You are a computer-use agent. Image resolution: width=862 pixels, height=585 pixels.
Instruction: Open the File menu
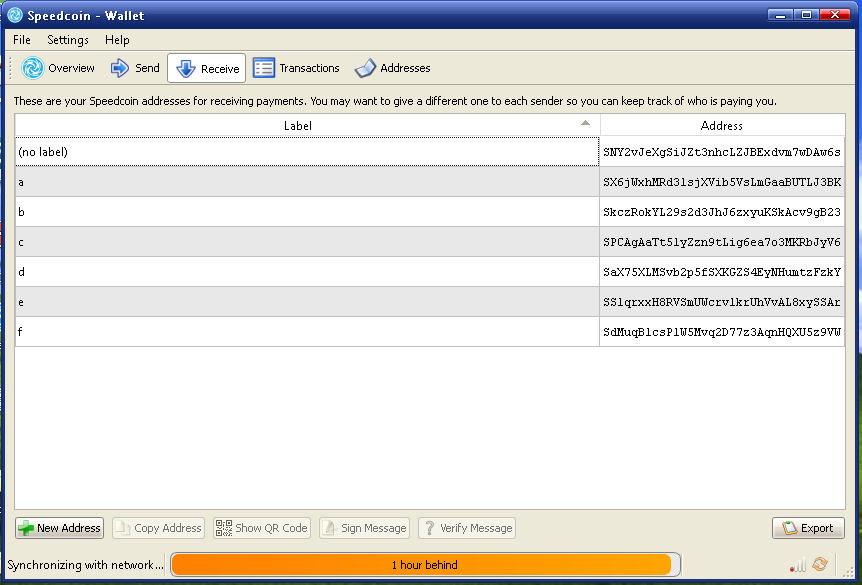(x=22, y=40)
